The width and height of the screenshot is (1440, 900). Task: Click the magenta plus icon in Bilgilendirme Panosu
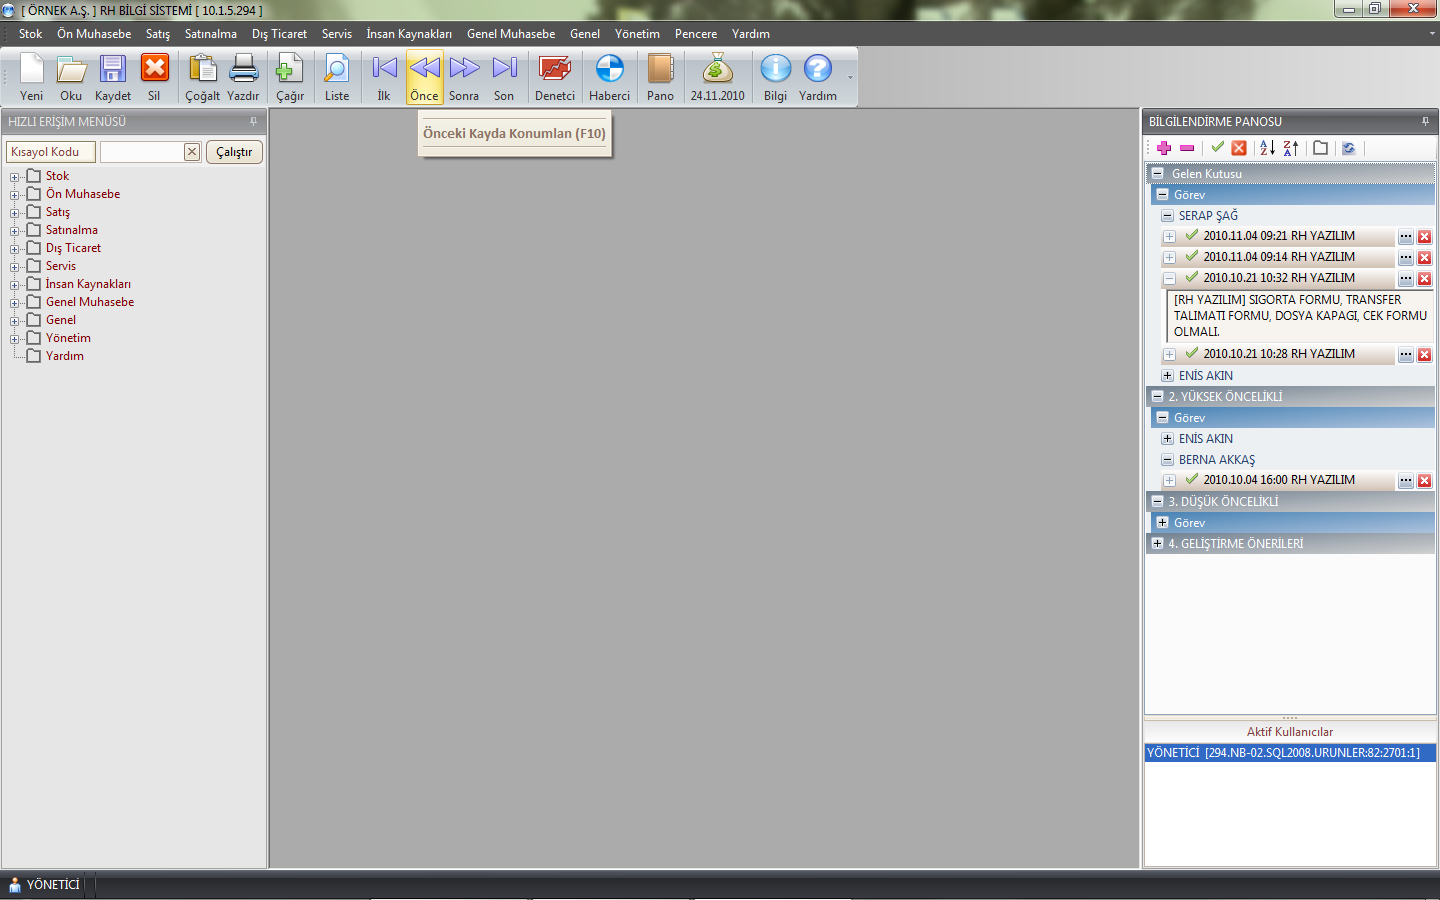click(1164, 148)
